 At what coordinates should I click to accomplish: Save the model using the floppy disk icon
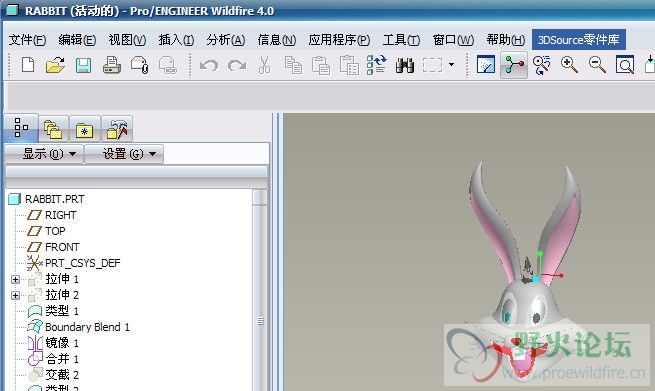tap(84, 66)
